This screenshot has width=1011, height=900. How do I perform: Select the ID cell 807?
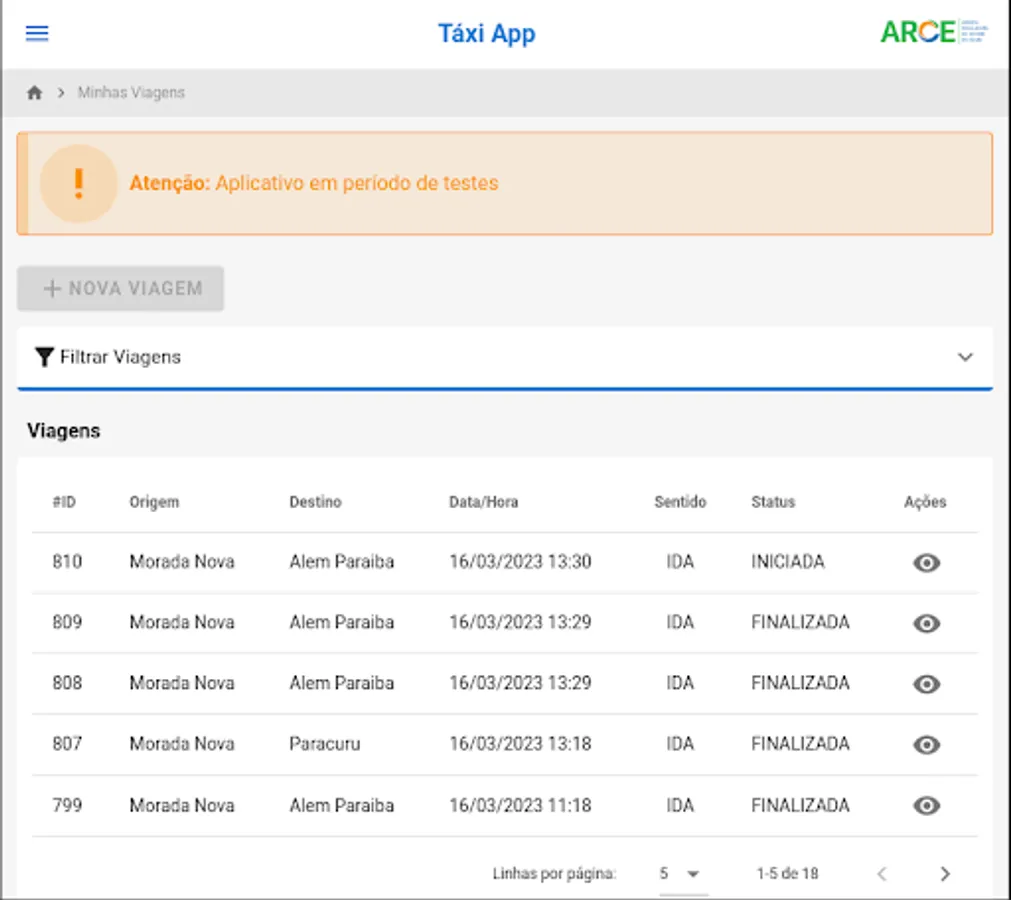(x=67, y=743)
